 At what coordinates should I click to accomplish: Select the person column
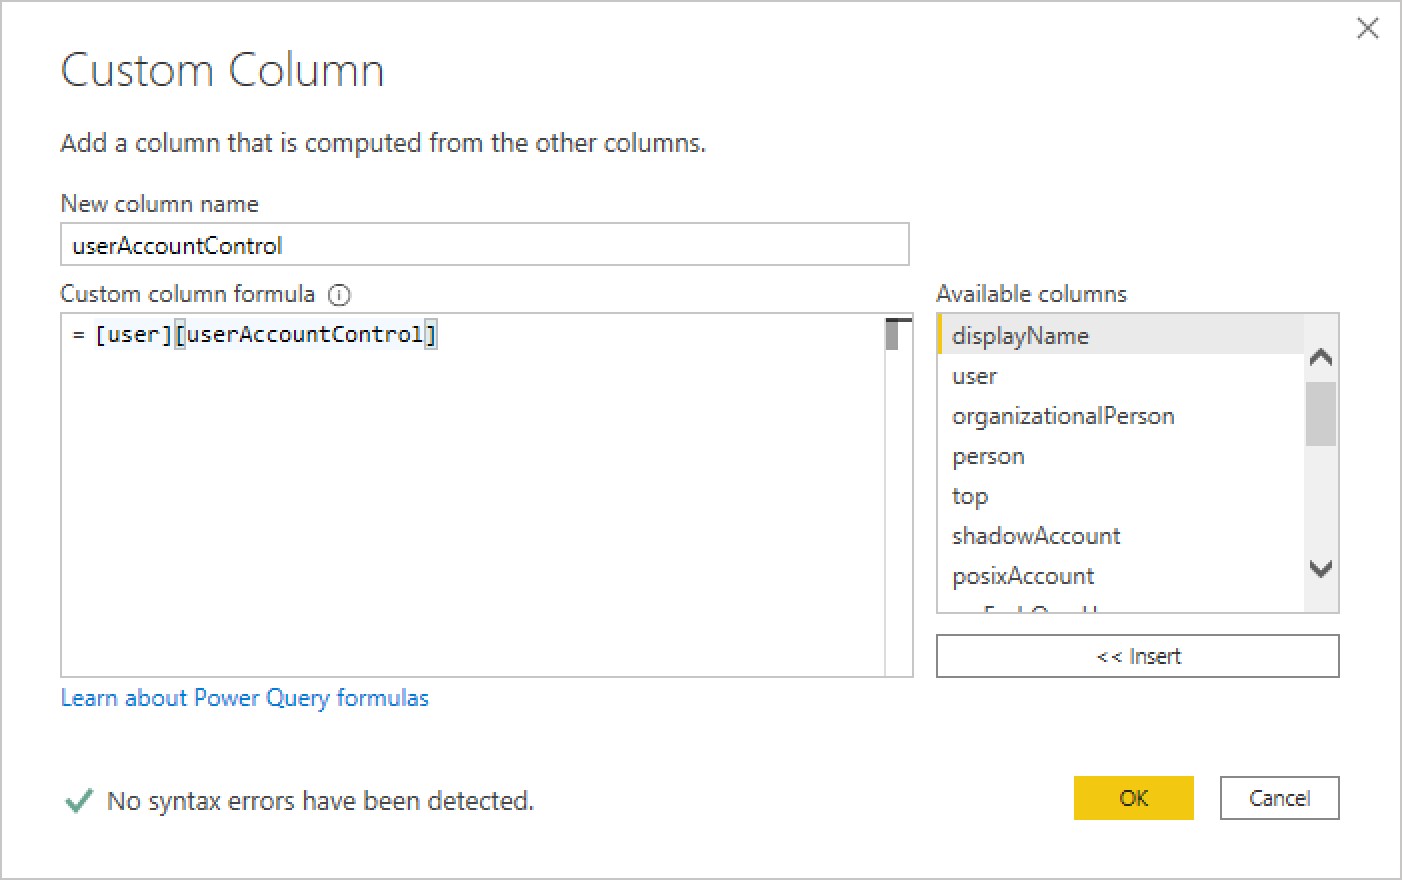(x=1120, y=456)
